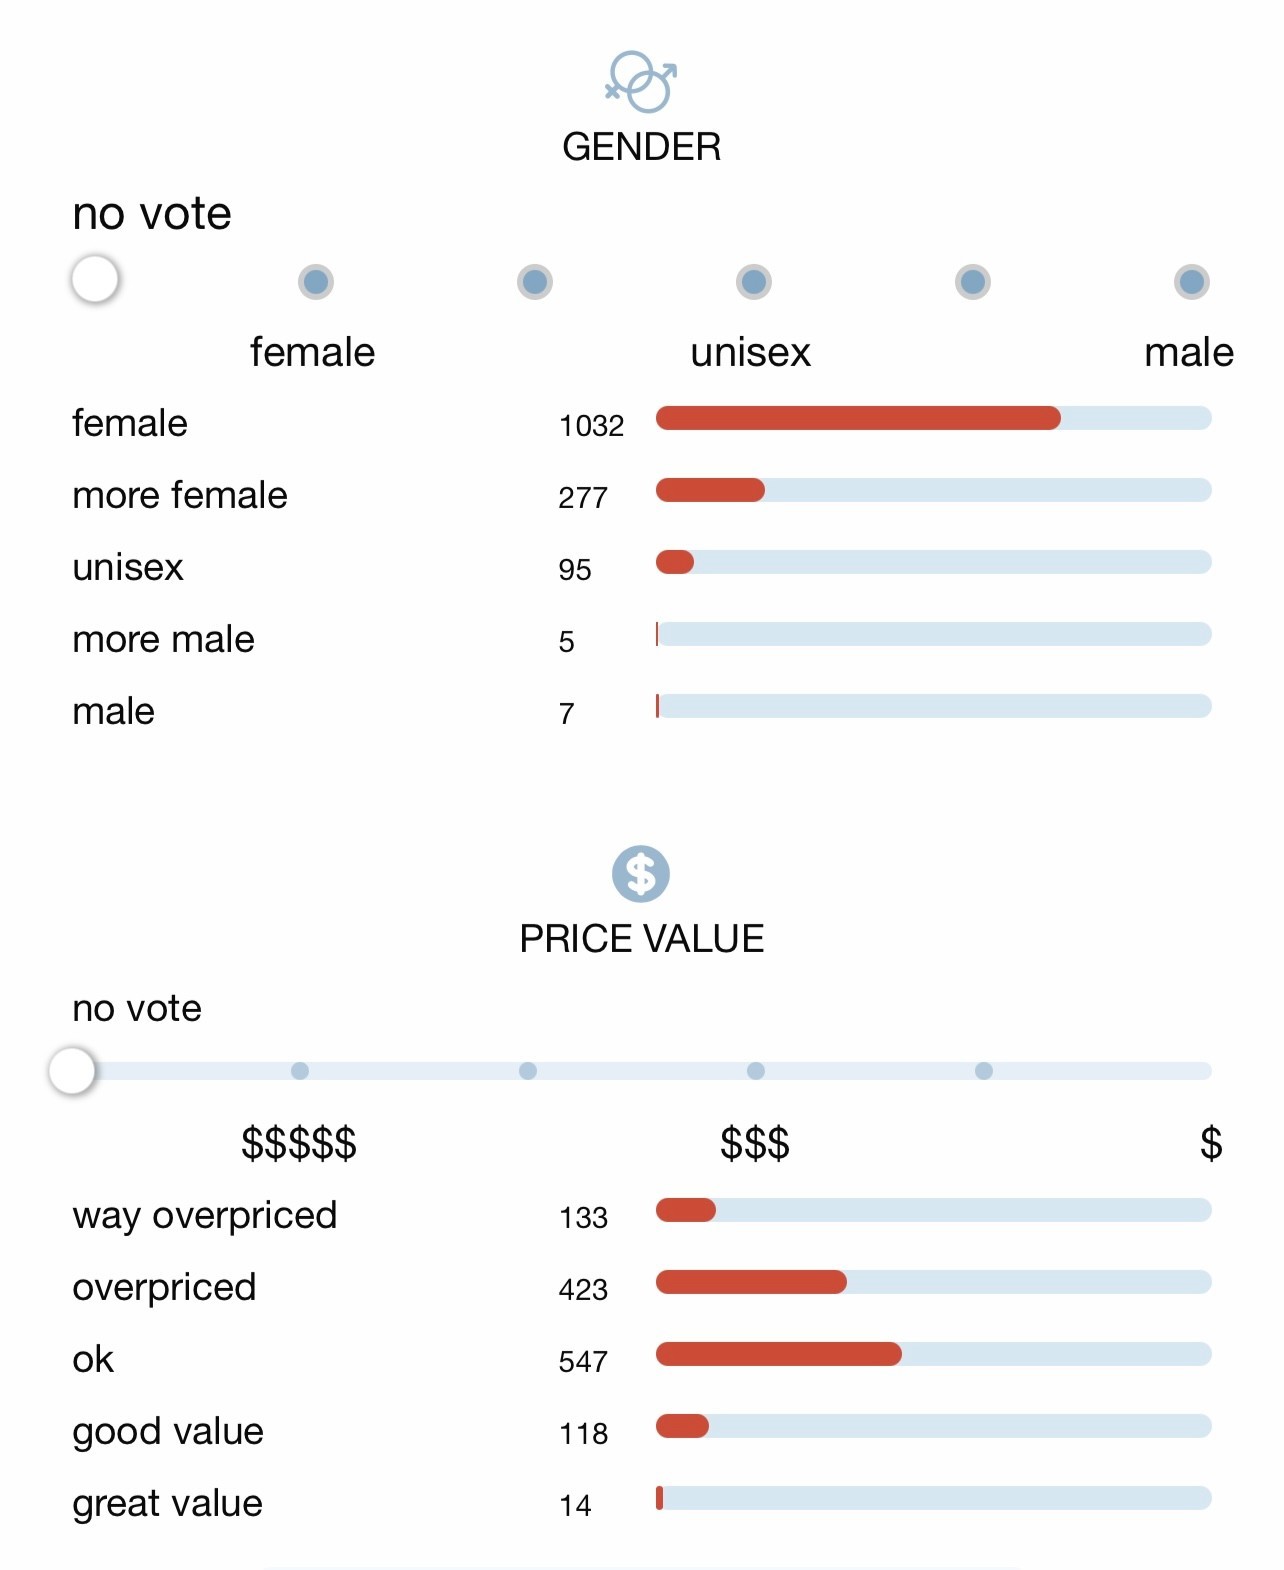
Task: Click the good value result bar
Action: click(x=934, y=1426)
